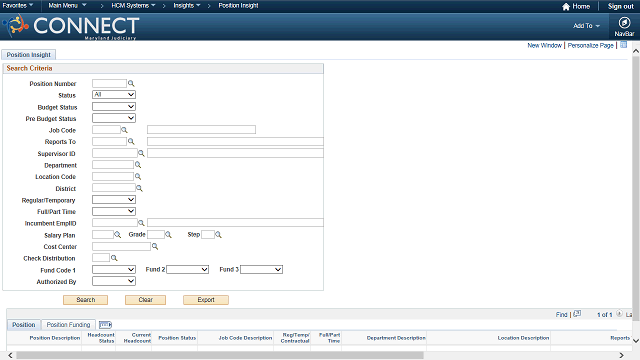Expand the Fund 2 dropdown
The height and width of the screenshot is (360, 640).
point(188,269)
